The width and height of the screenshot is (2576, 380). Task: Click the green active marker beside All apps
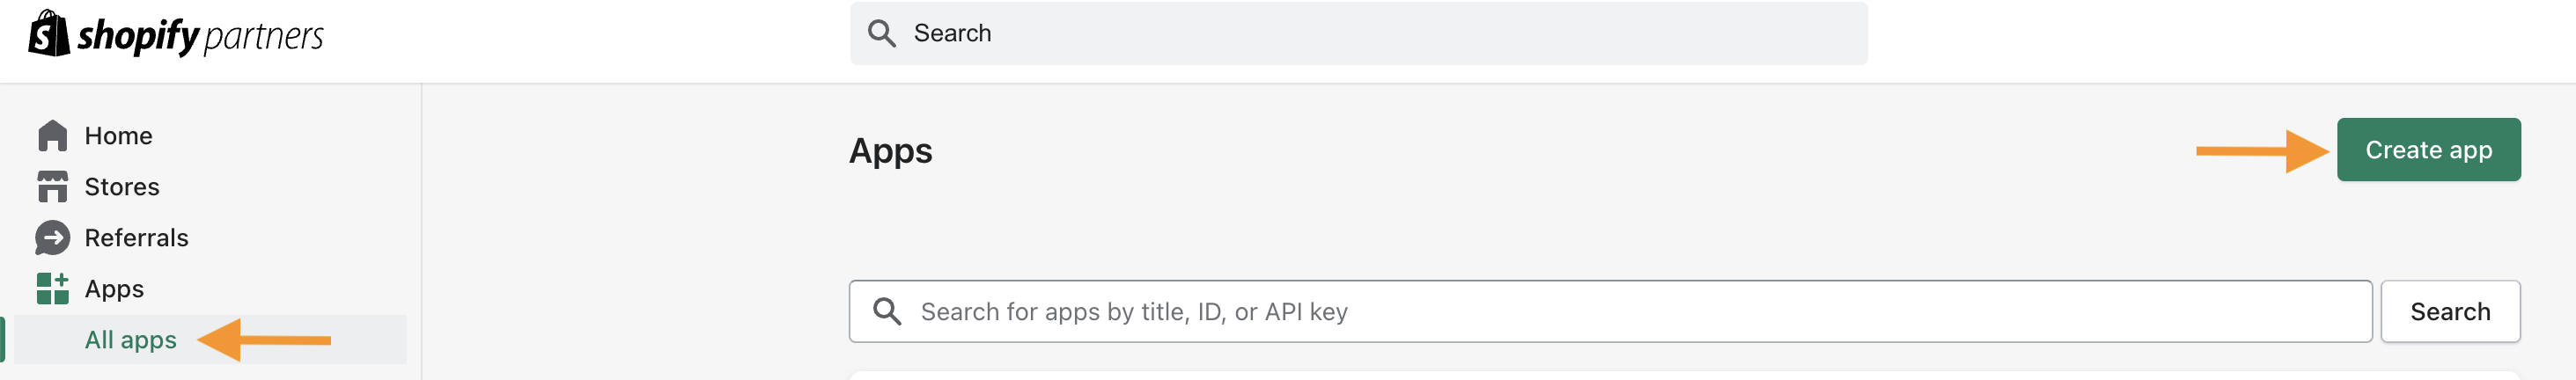click(3, 339)
